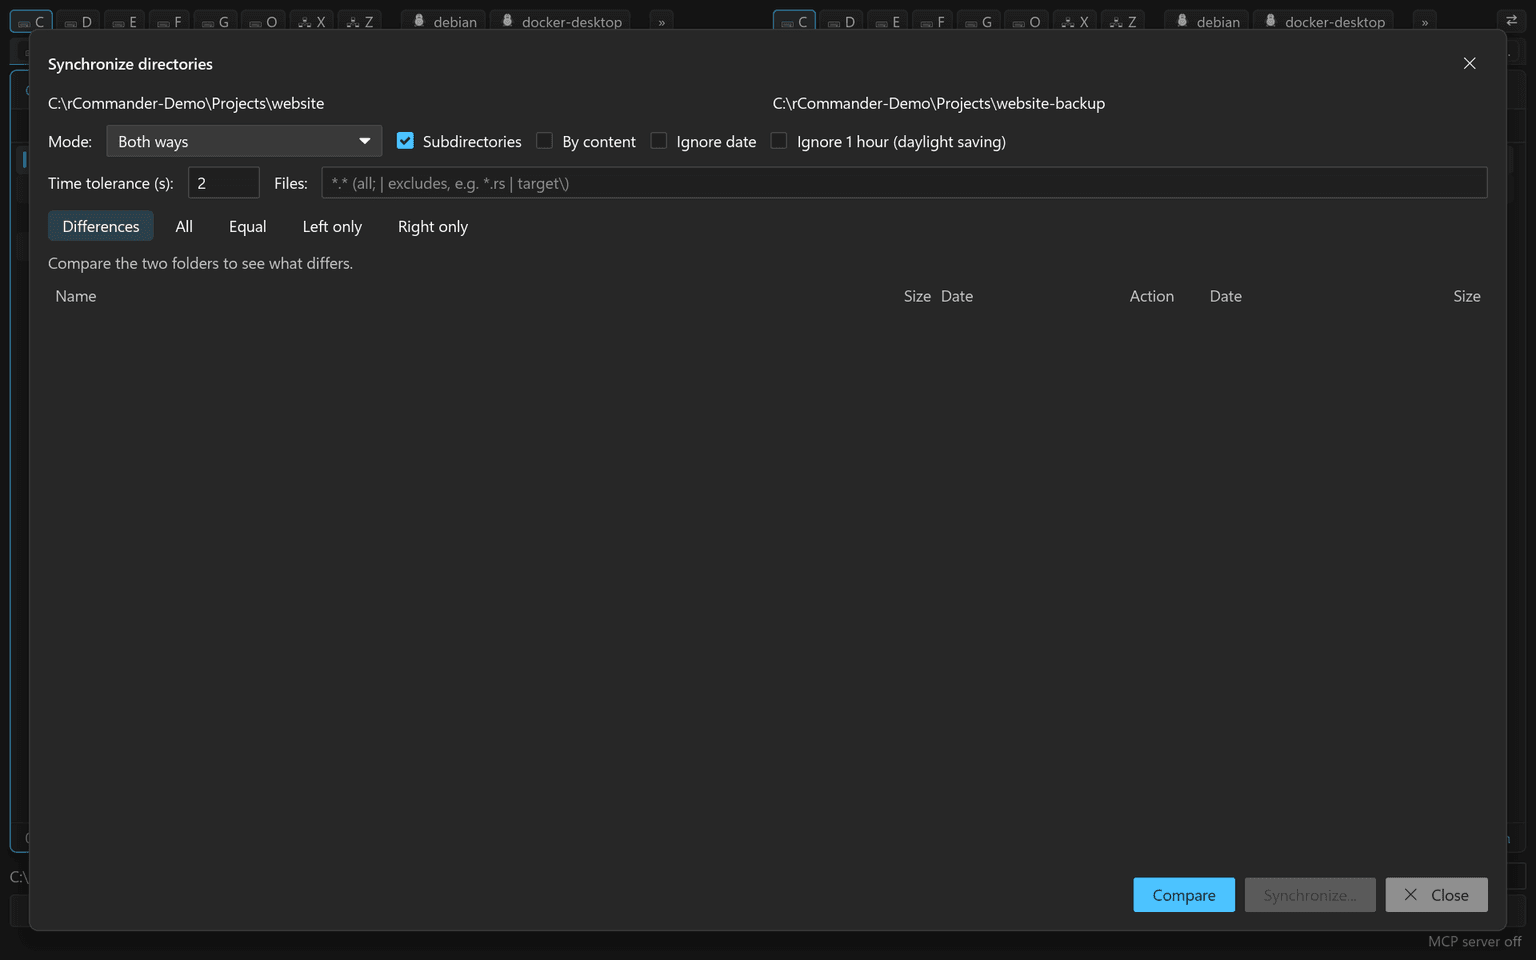Open the debian WSL location in right panel
The image size is (1536, 960).
click(1208, 21)
